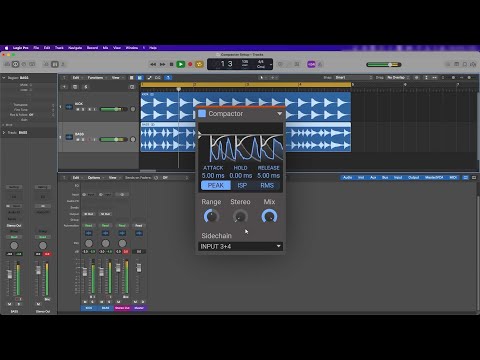The image size is (480, 360).
Task: Open the Drag No Overlap dropdown
Action: click(x=398, y=78)
